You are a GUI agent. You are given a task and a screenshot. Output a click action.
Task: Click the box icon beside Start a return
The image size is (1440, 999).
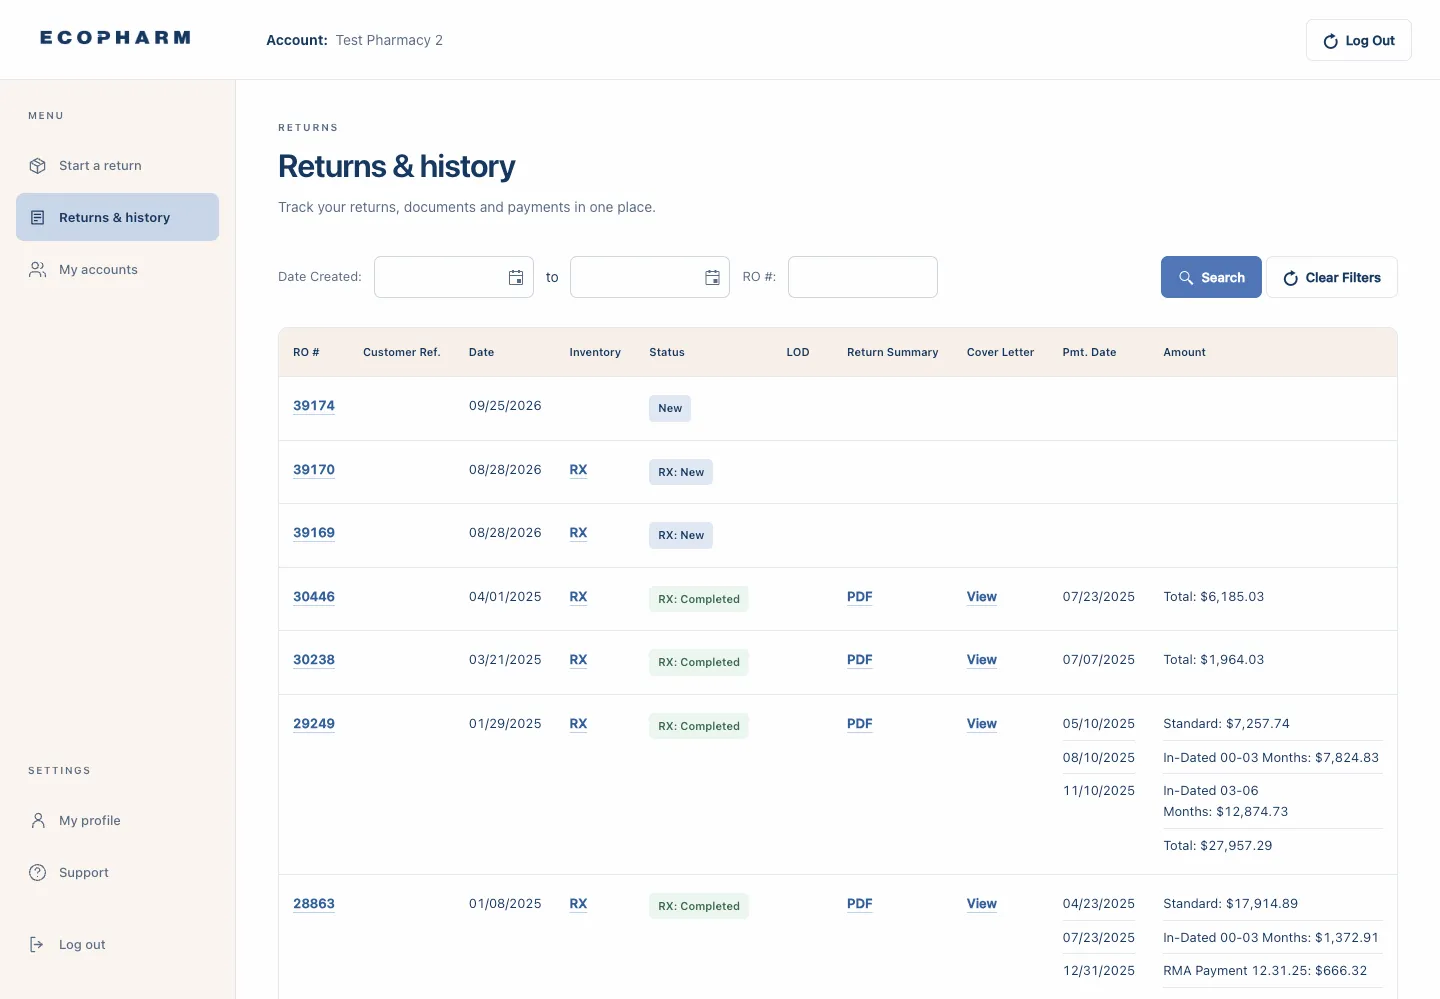(x=38, y=166)
